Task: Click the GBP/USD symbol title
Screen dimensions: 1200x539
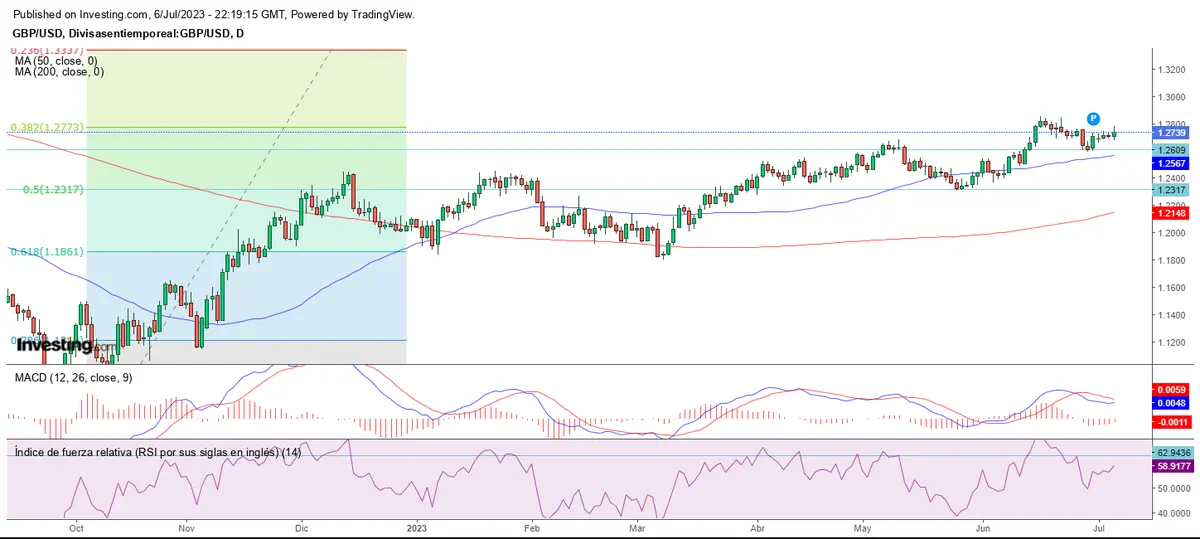Action: pos(128,33)
